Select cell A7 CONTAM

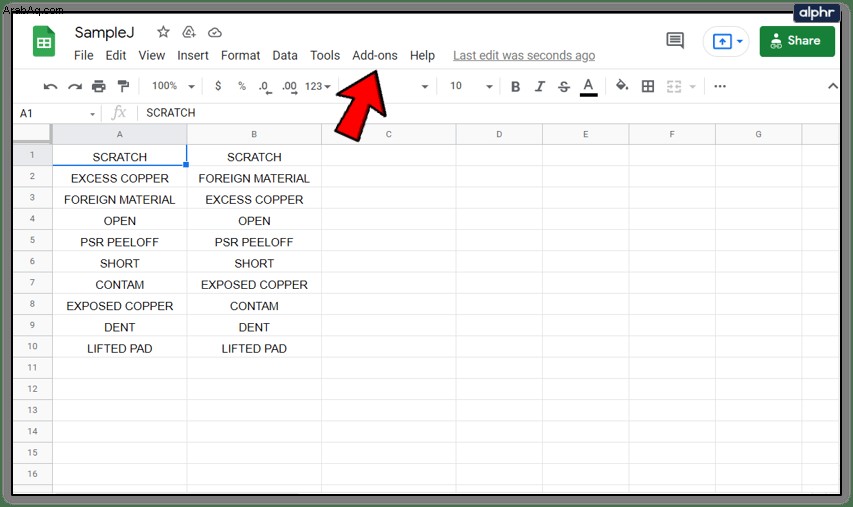click(120, 285)
